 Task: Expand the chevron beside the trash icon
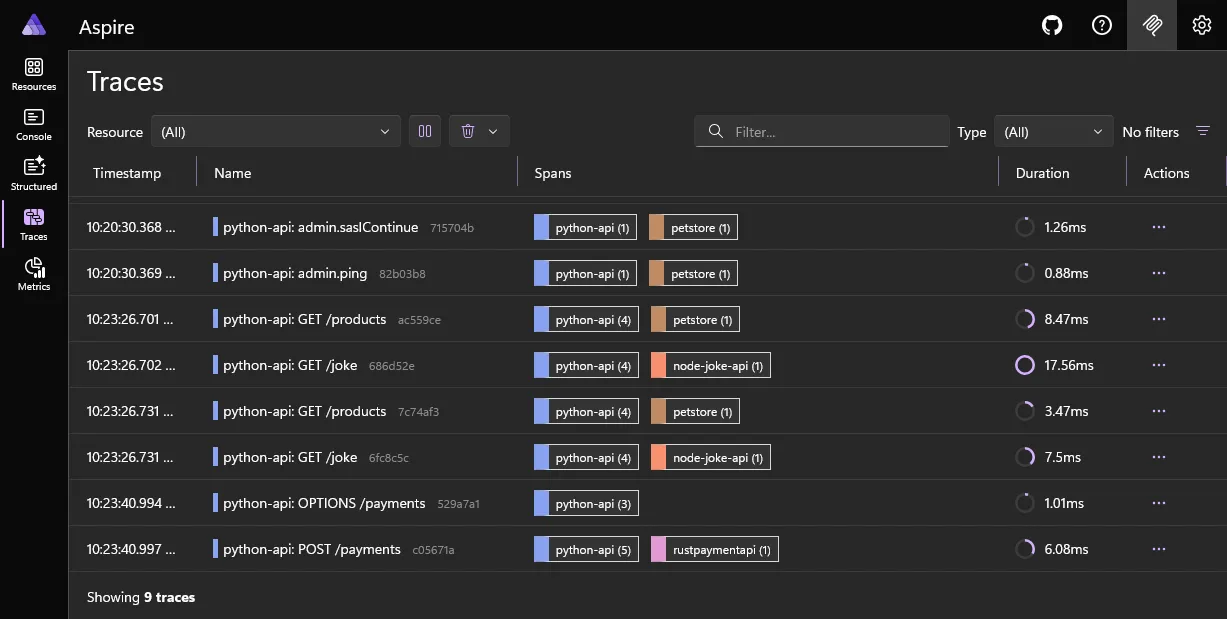(491, 130)
